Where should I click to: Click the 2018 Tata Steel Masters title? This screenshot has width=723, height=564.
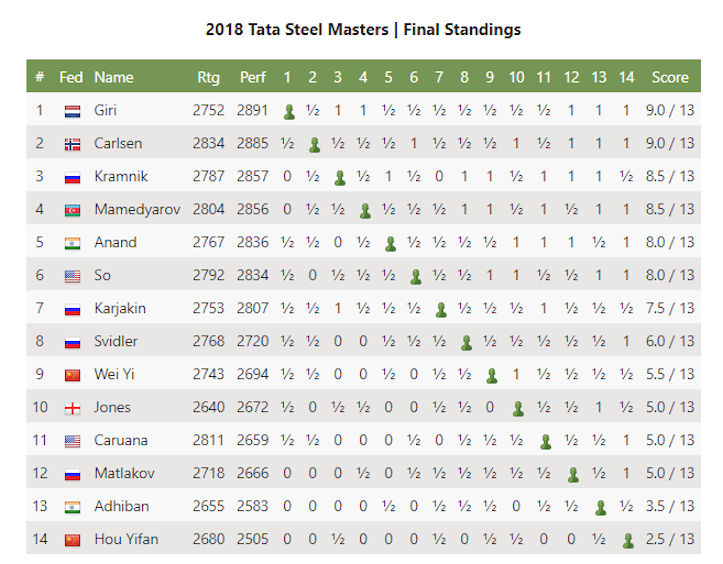pos(297,30)
